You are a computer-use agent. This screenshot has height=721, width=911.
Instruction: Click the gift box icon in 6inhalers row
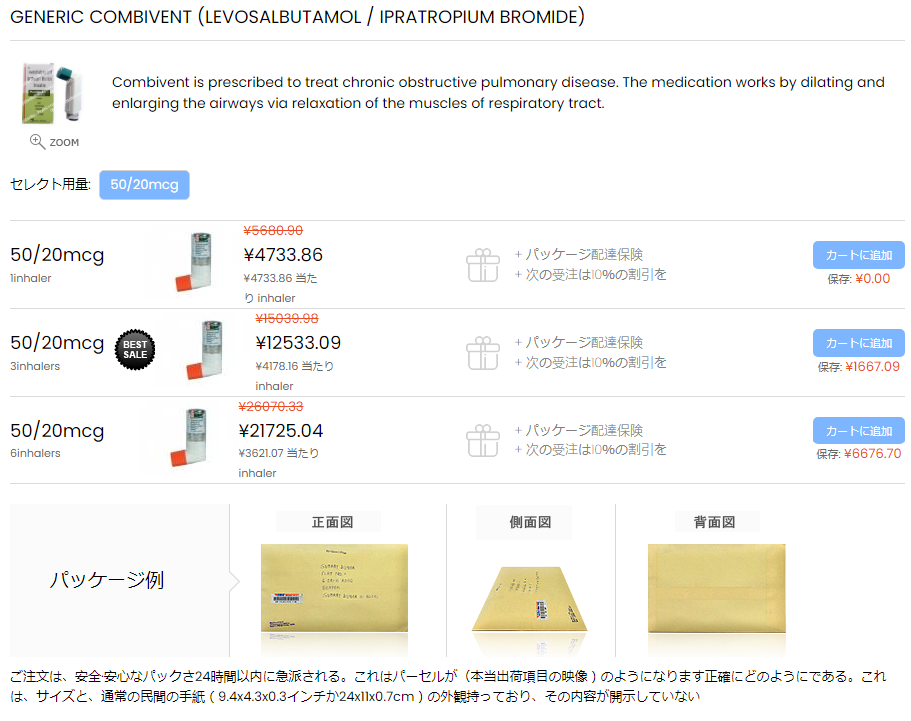[483, 440]
